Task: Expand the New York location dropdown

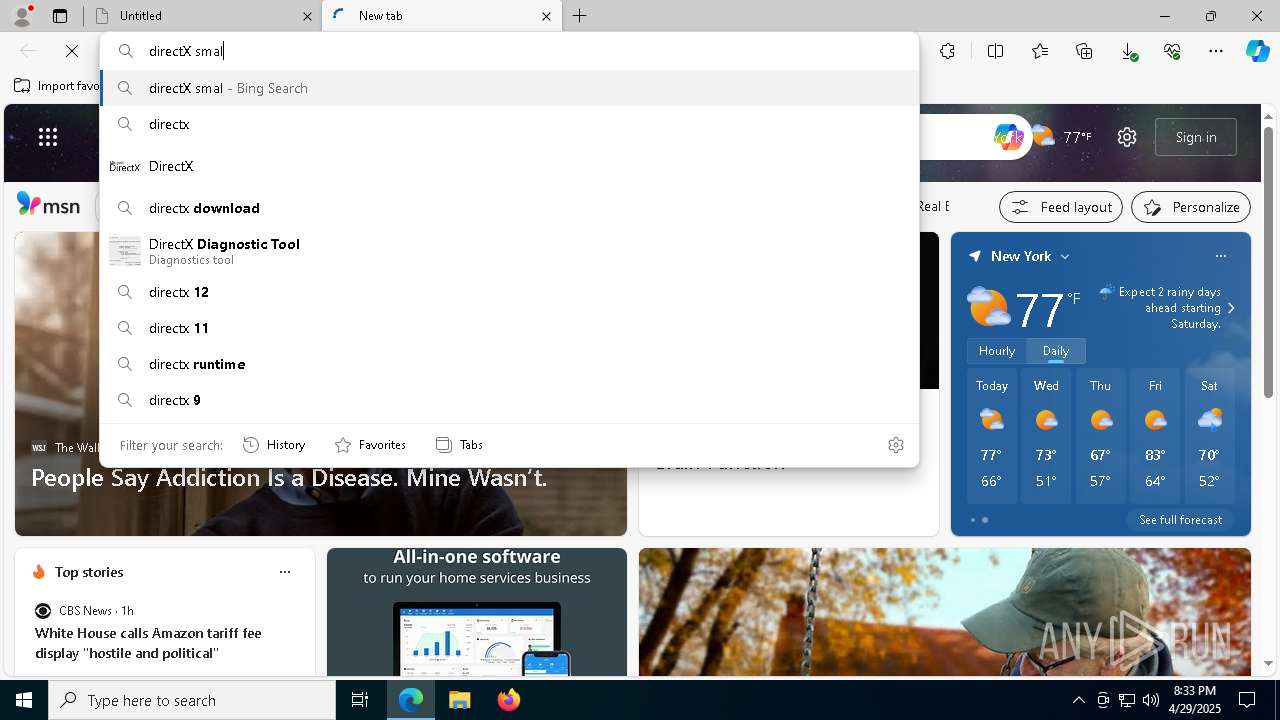Action: (x=1065, y=257)
